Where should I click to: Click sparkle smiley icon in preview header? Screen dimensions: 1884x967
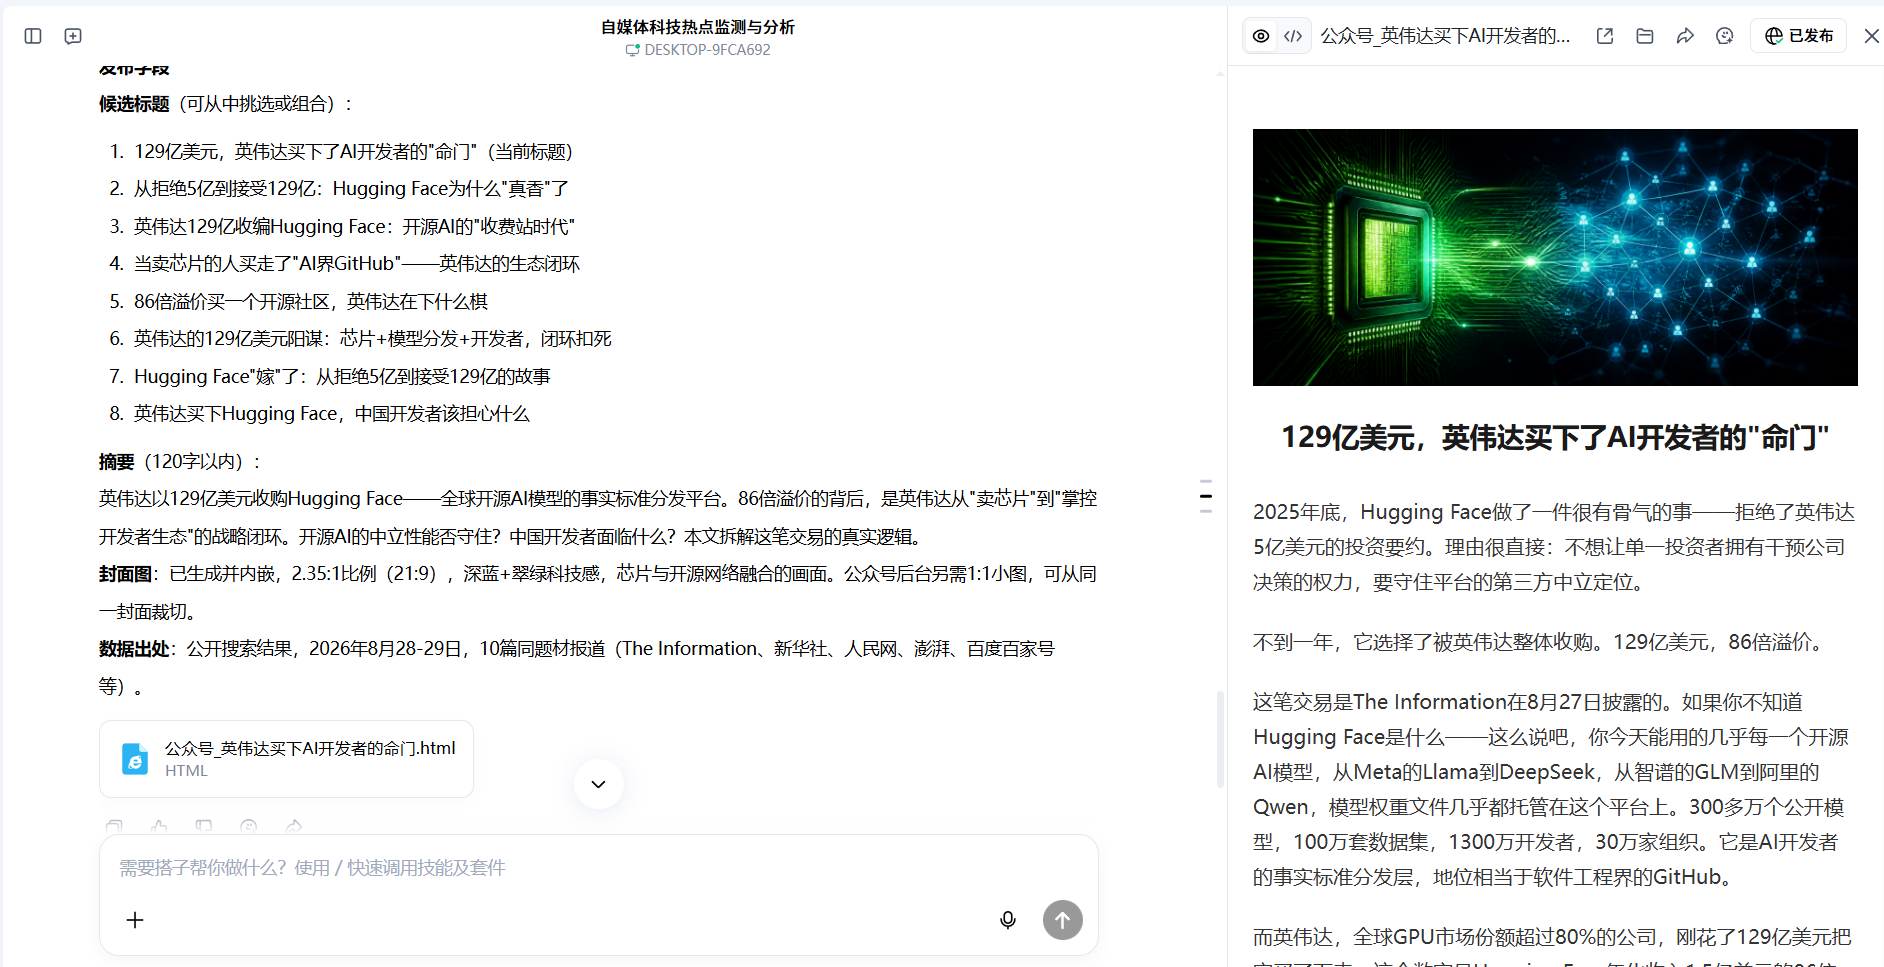pyautogui.click(x=1725, y=36)
